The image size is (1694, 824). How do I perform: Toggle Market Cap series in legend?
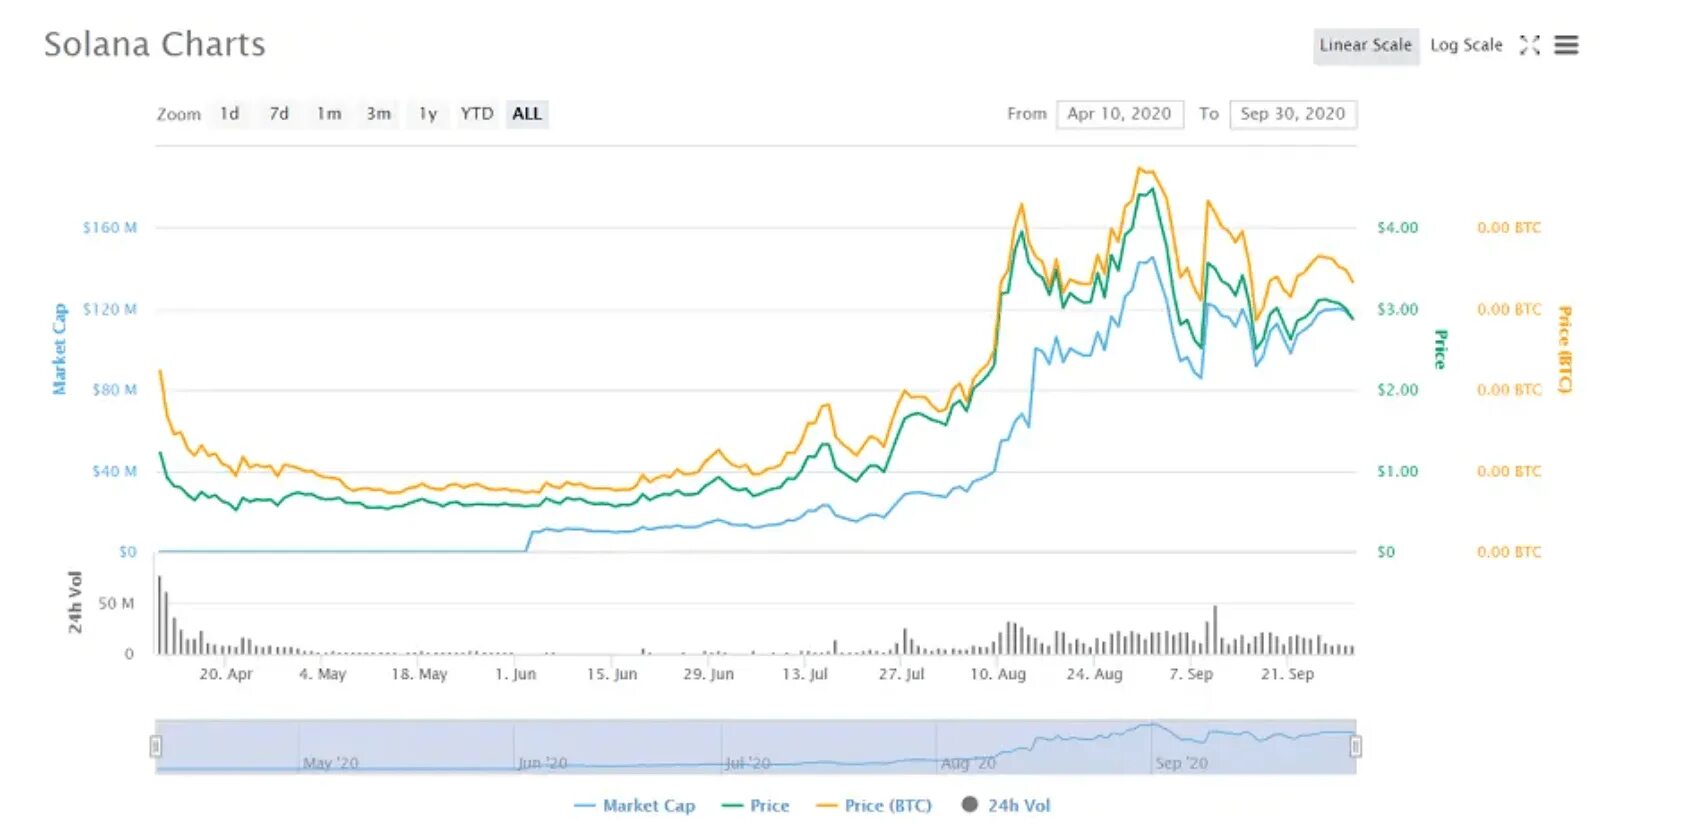[x=635, y=805]
